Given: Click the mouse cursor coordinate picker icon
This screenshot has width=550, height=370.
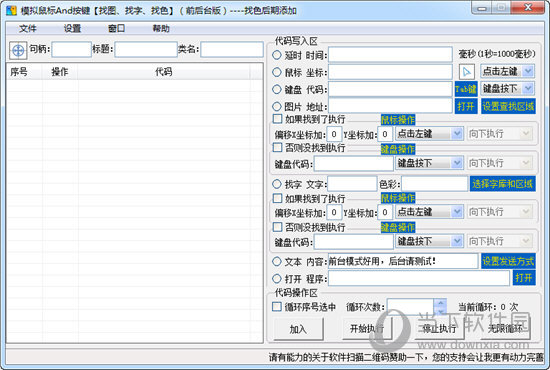Looking at the screenshot, I should (467, 72).
